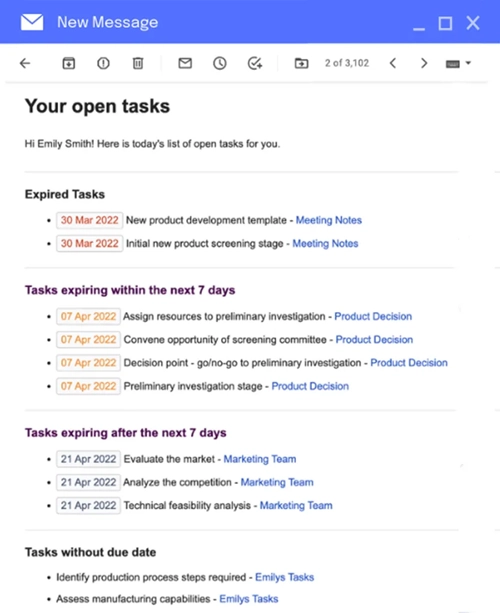500x613 pixels.
Task: Click 'Tasks expiring after the next 7 days' heading
Action: click(x=126, y=433)
